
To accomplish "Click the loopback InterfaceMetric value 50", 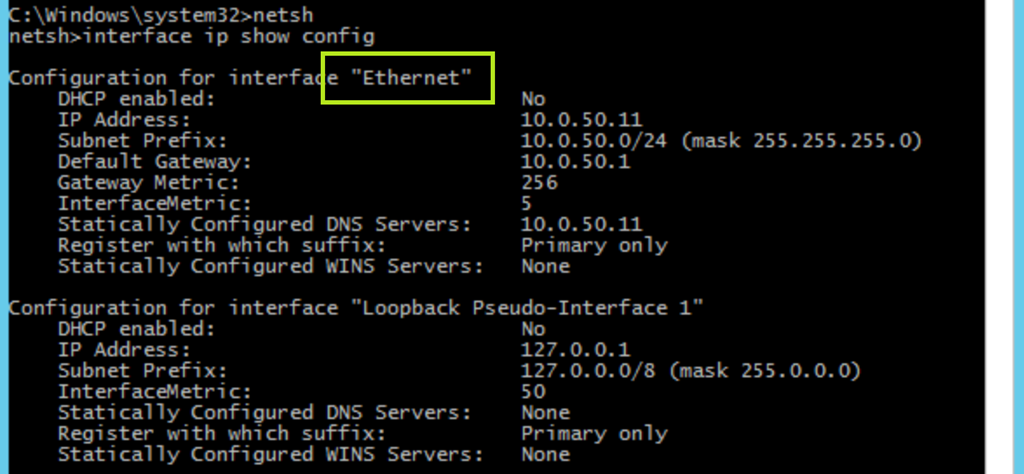I will coord(533,392).
